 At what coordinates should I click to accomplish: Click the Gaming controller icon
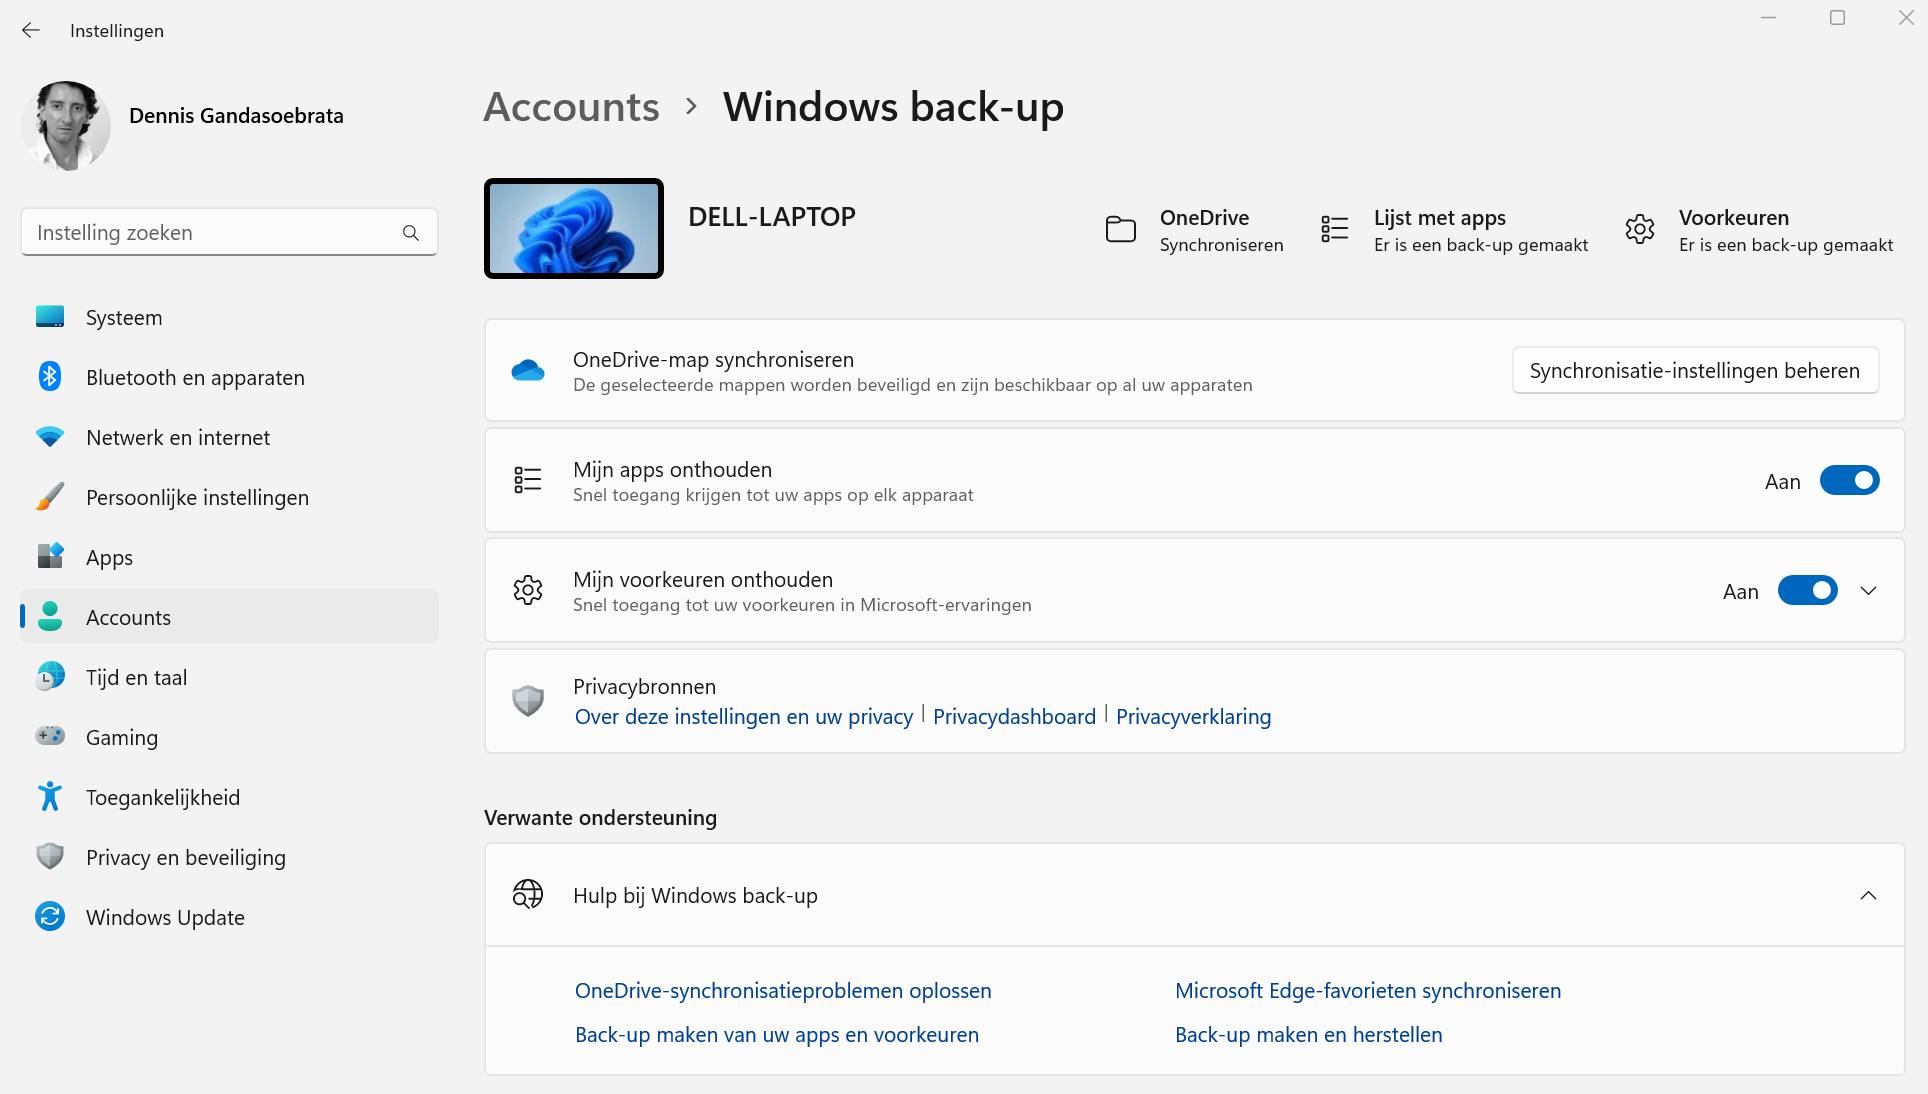[x=50, y=737]
